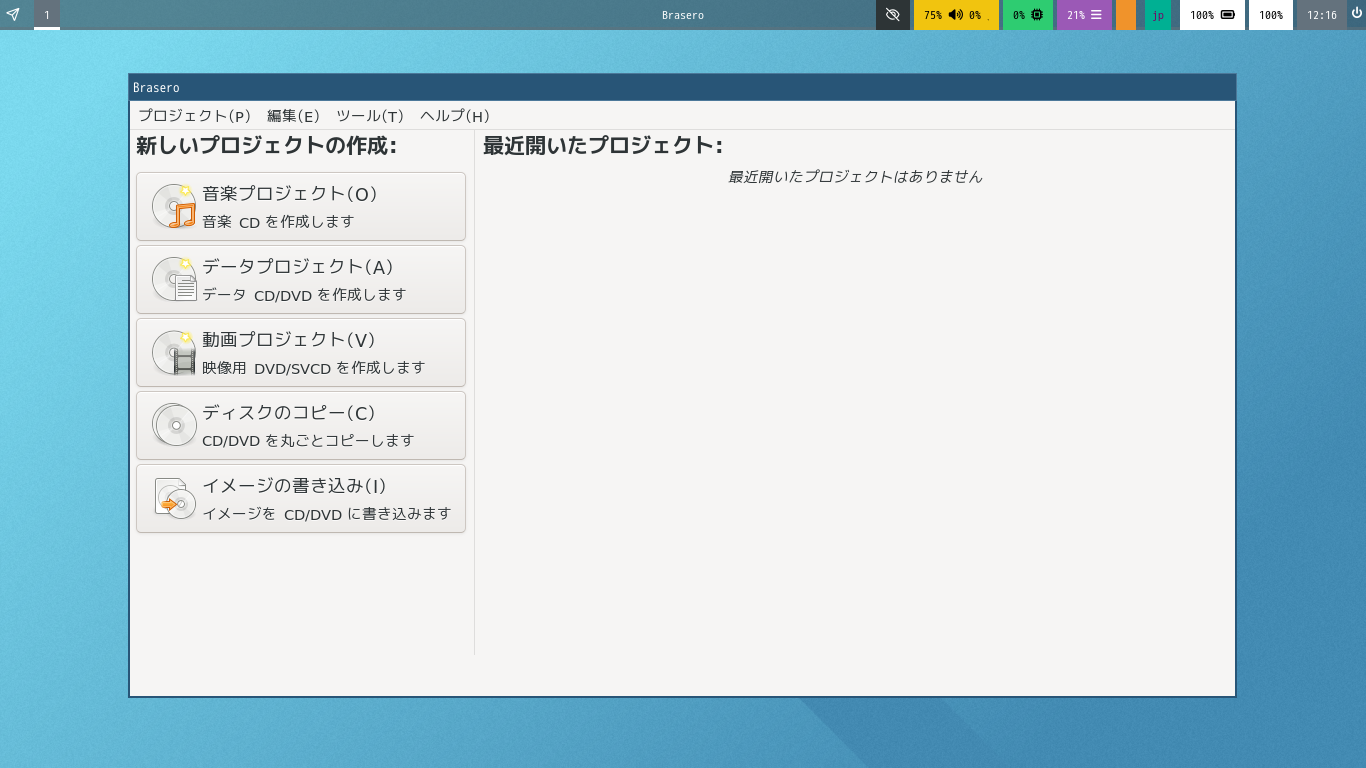Click the data disc document icon

[x=174, y=279]
